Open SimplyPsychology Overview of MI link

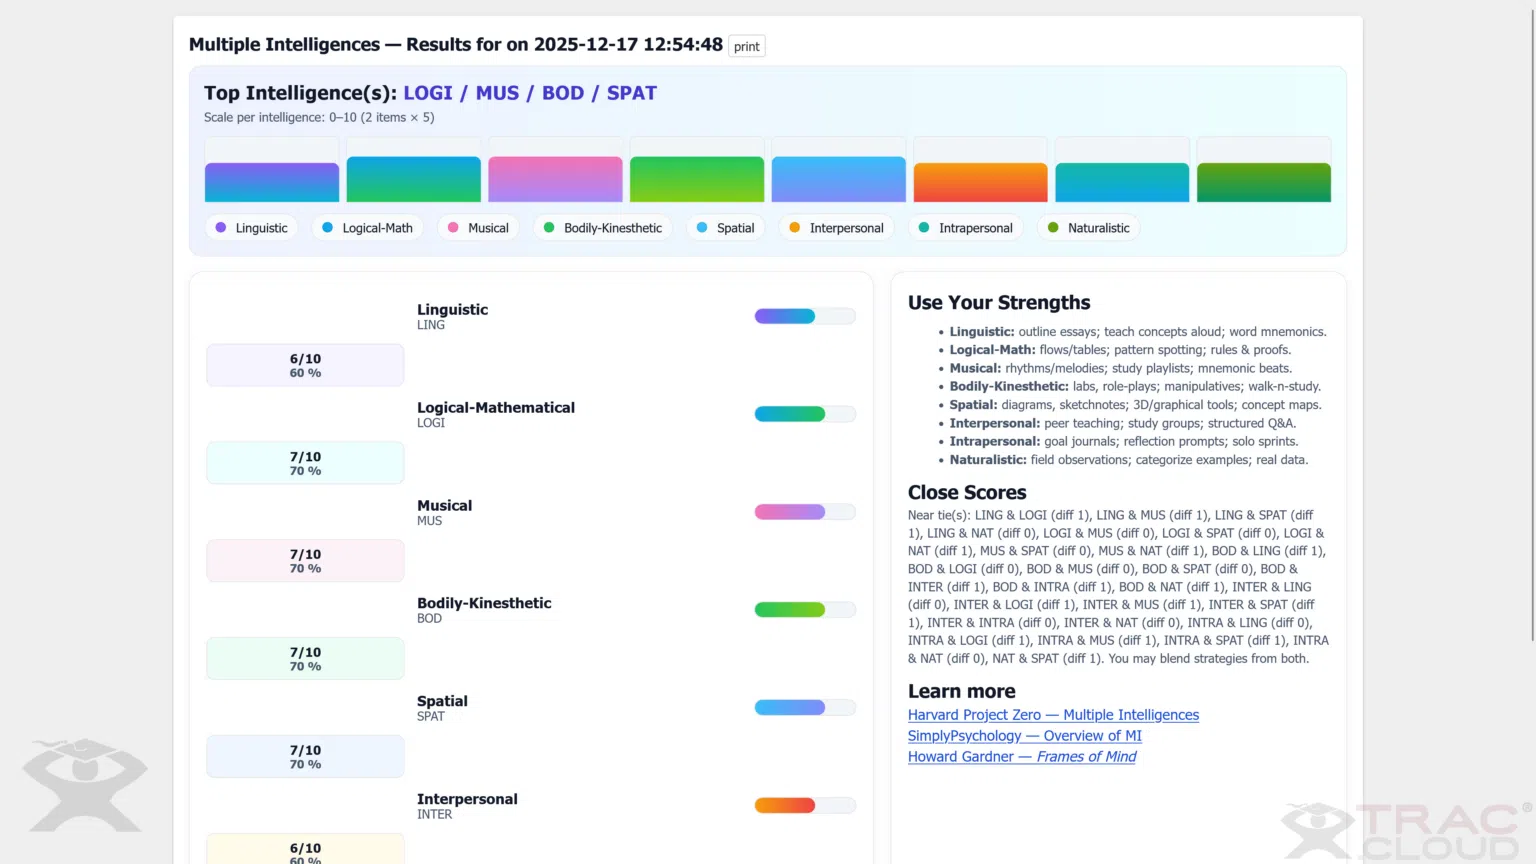1024,736
